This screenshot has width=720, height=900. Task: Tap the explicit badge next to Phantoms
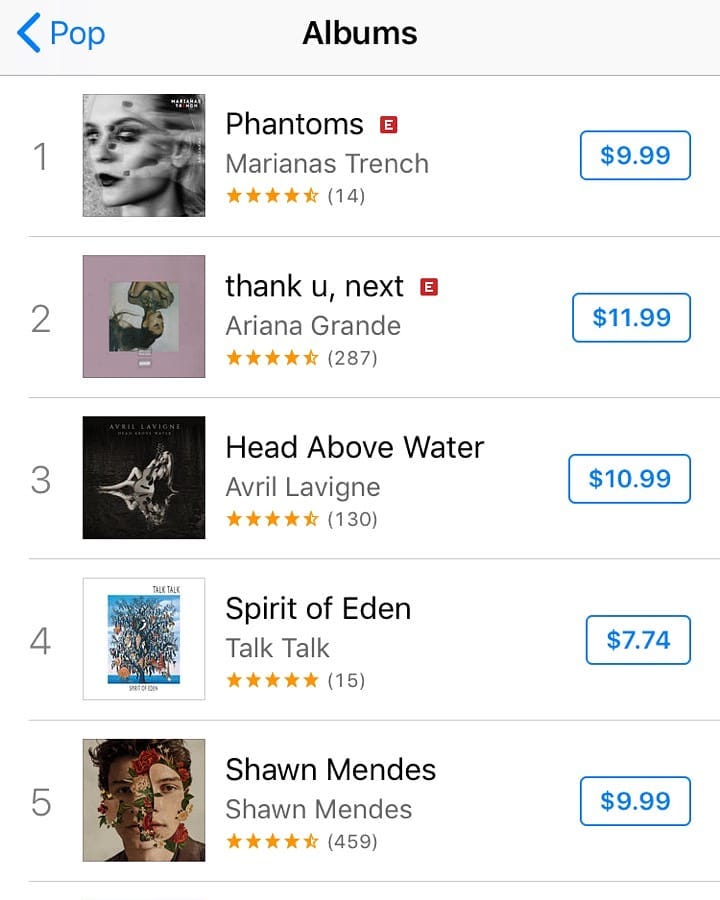389,125
